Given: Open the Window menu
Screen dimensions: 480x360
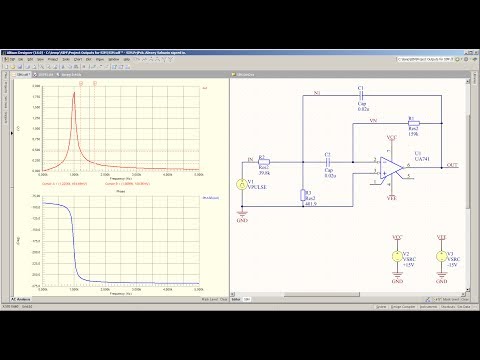Looking at the screenshot, I should point(114,59).
